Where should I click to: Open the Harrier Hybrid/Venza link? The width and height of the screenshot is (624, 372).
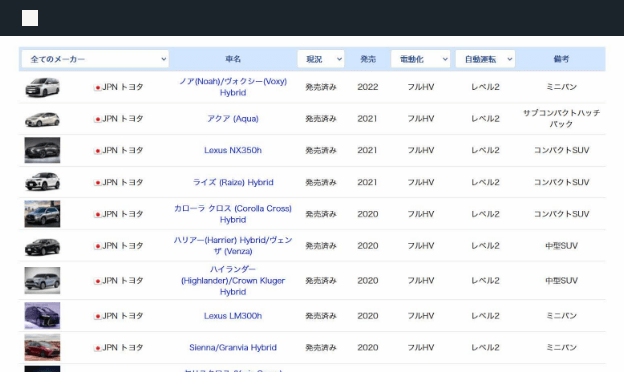[233, 245]
